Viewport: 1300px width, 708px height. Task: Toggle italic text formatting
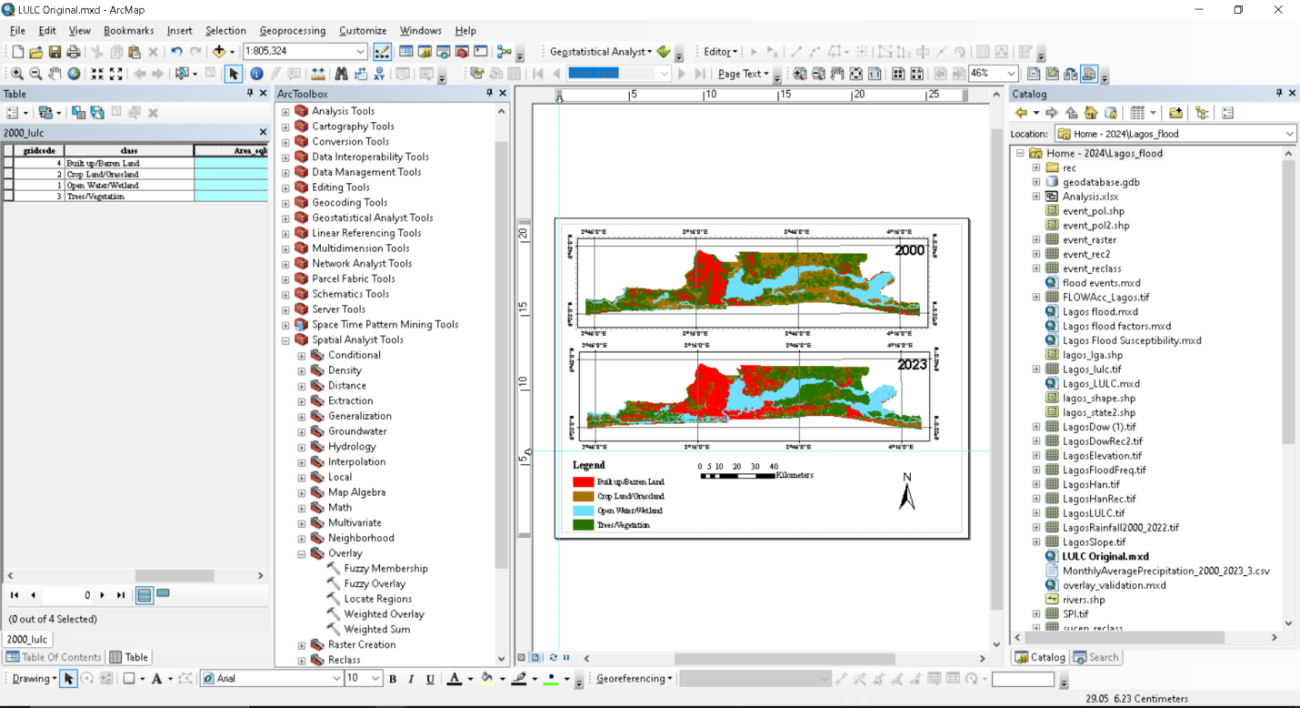point(411,679)
